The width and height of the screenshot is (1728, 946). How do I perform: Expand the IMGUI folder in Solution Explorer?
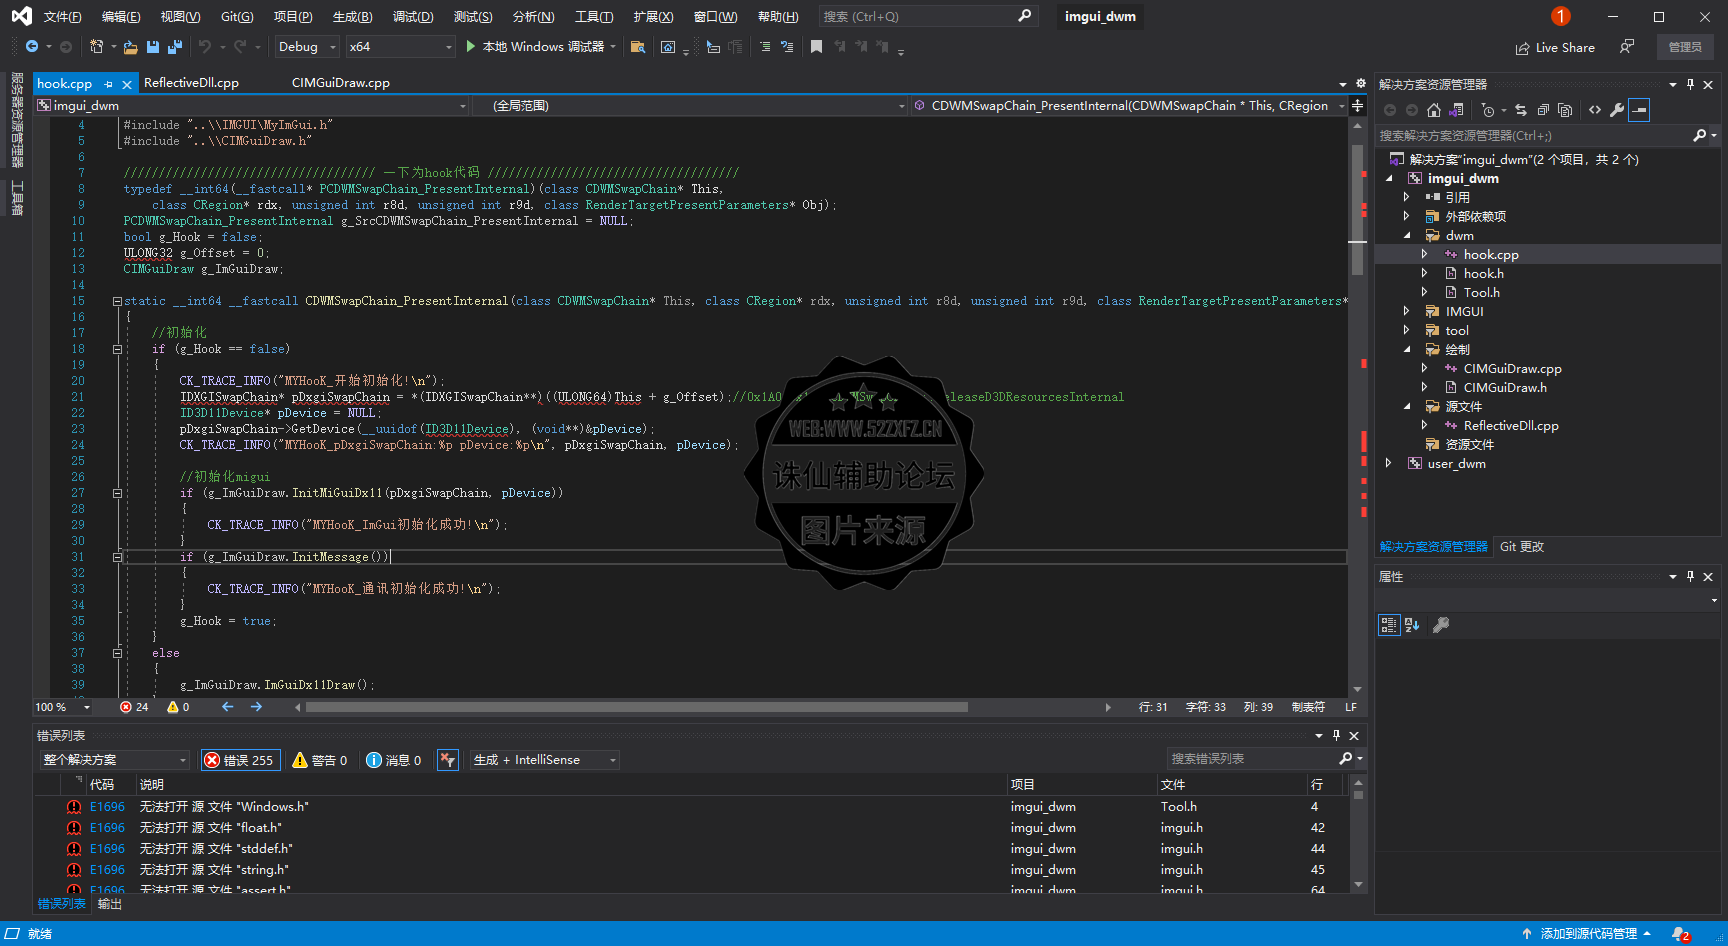click(x=1406, y=311)
